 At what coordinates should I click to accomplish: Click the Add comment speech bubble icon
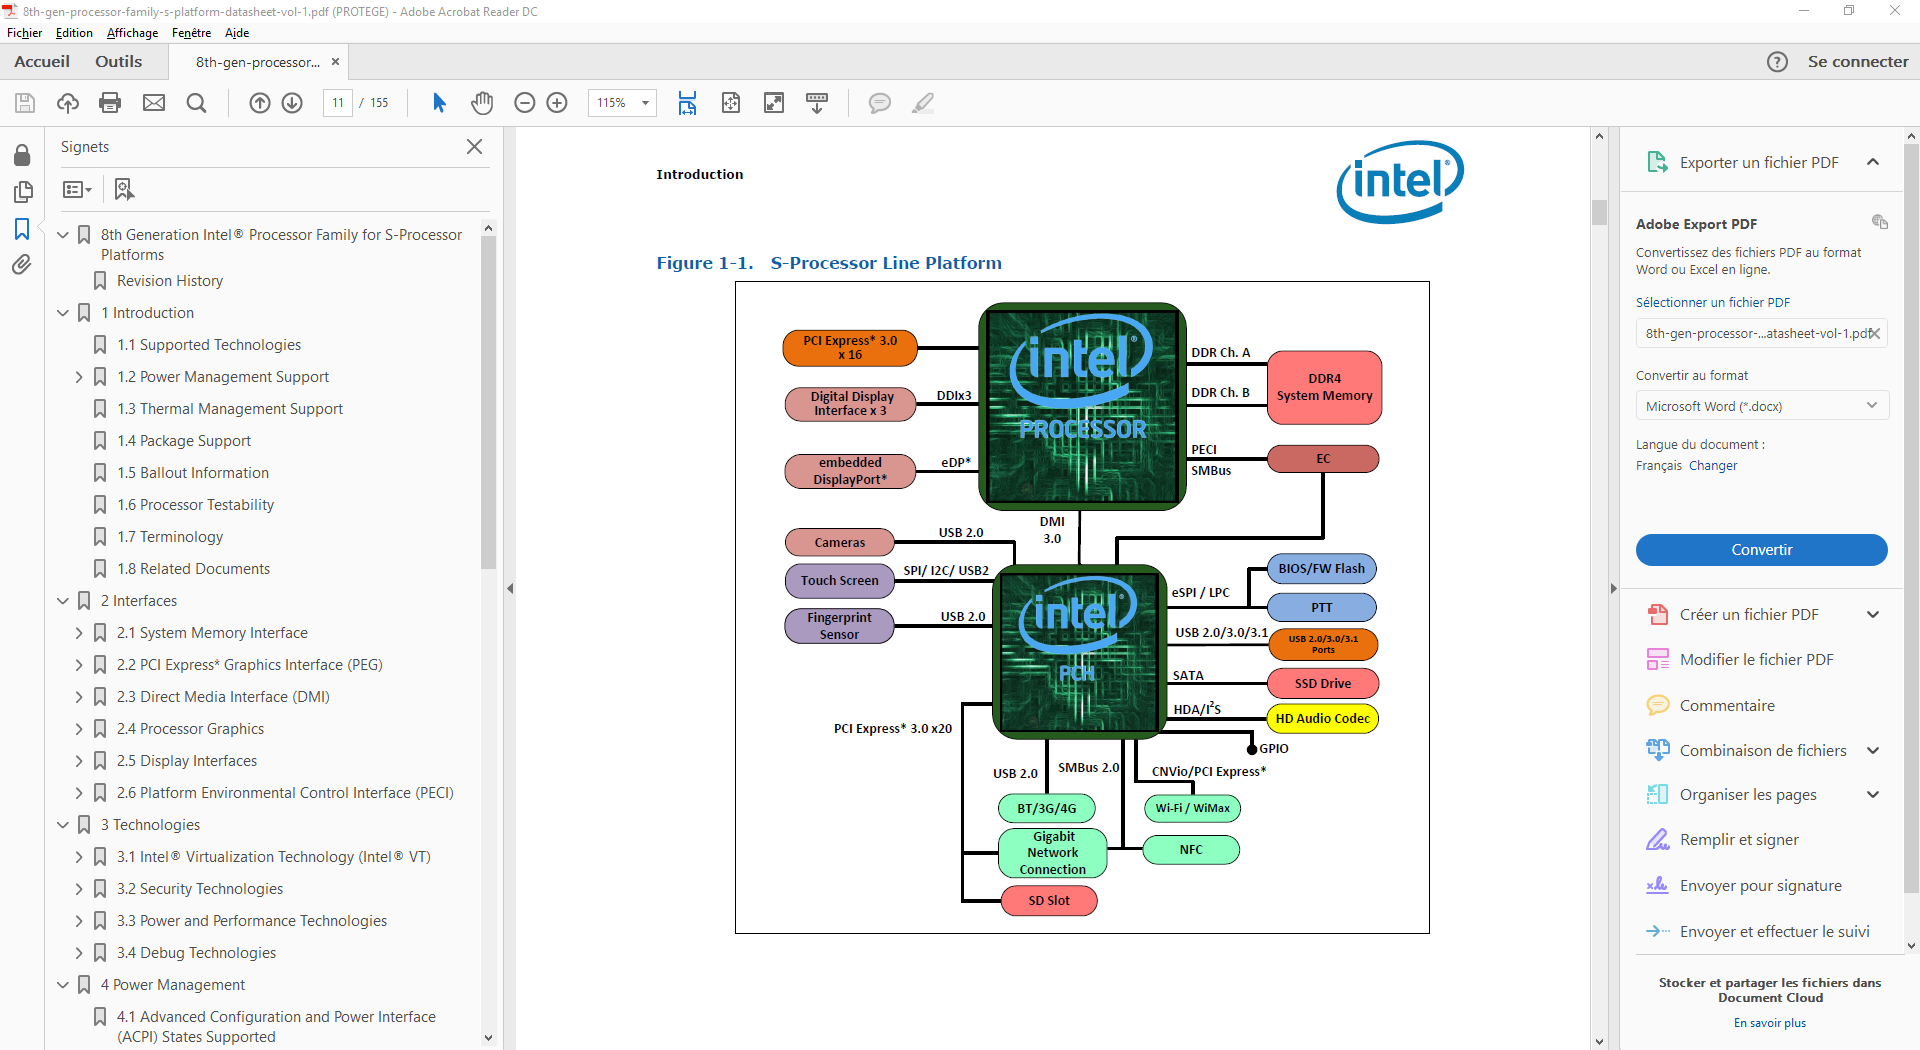(x=879, y=103)
